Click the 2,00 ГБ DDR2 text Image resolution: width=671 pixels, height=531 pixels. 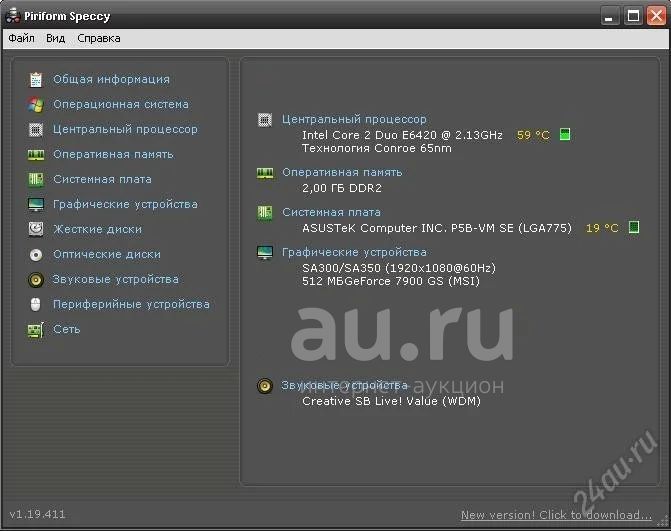(x=342, y=188)
